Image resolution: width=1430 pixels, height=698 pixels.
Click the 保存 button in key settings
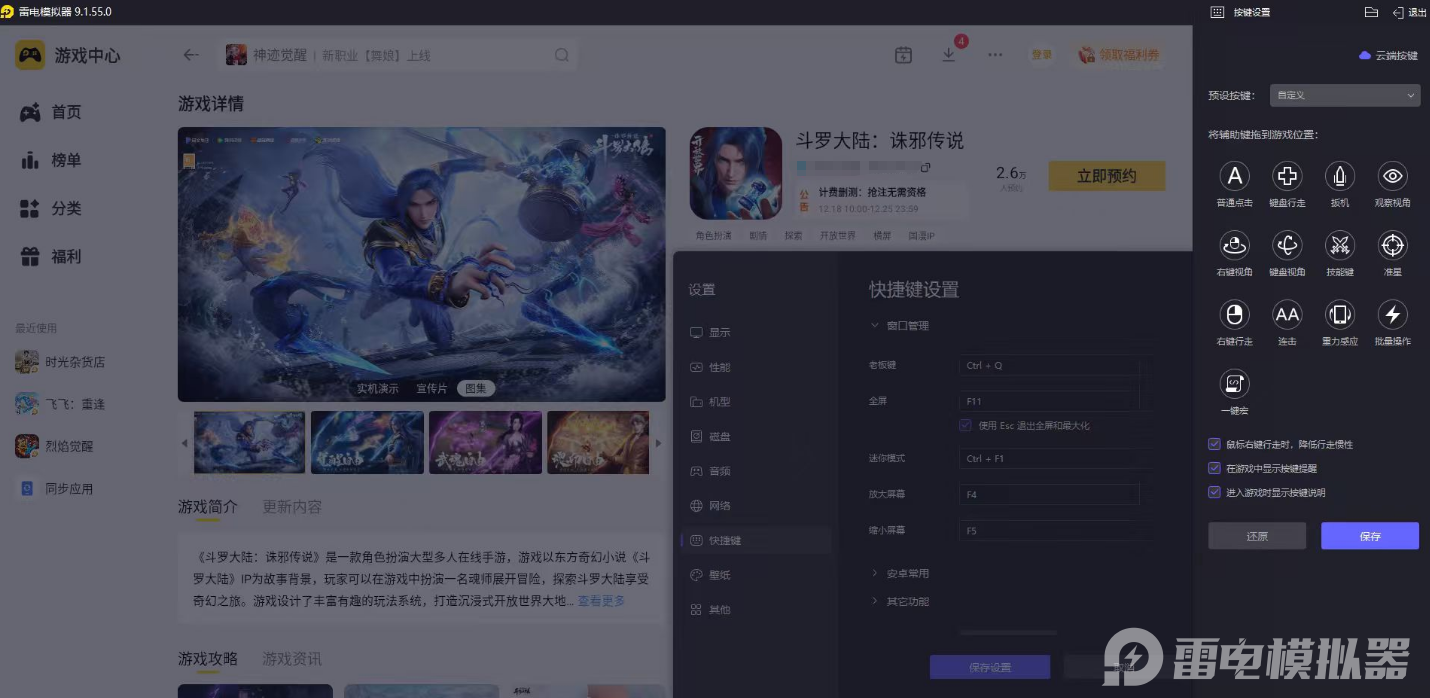1370,536
